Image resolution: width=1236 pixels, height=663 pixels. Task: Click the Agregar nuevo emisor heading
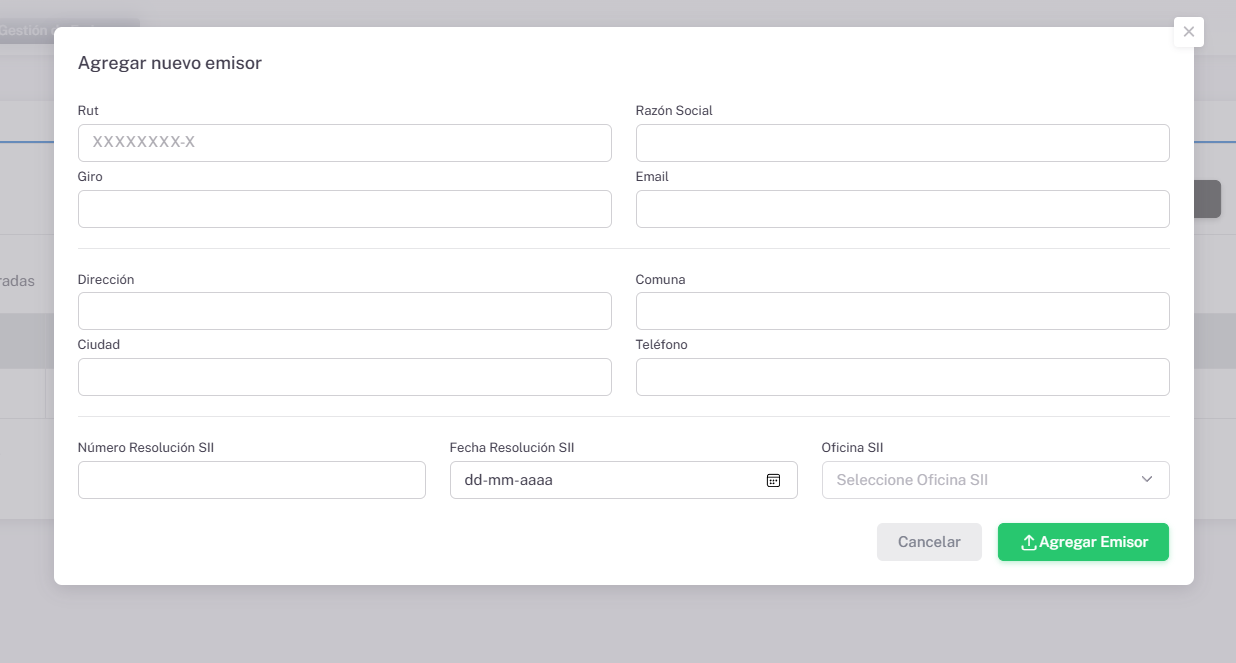[x=170, y=63]
